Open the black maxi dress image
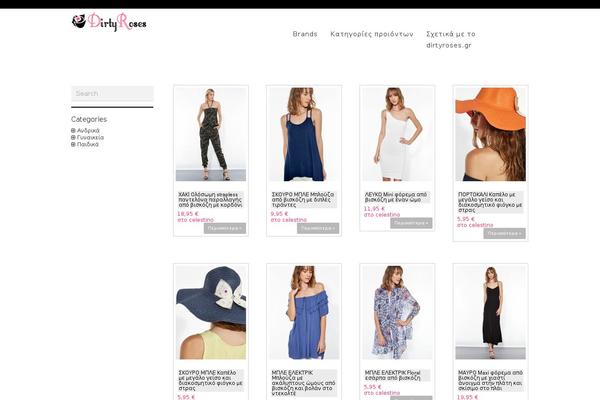This screenshot has width=600, height=400. click(491, 312)
